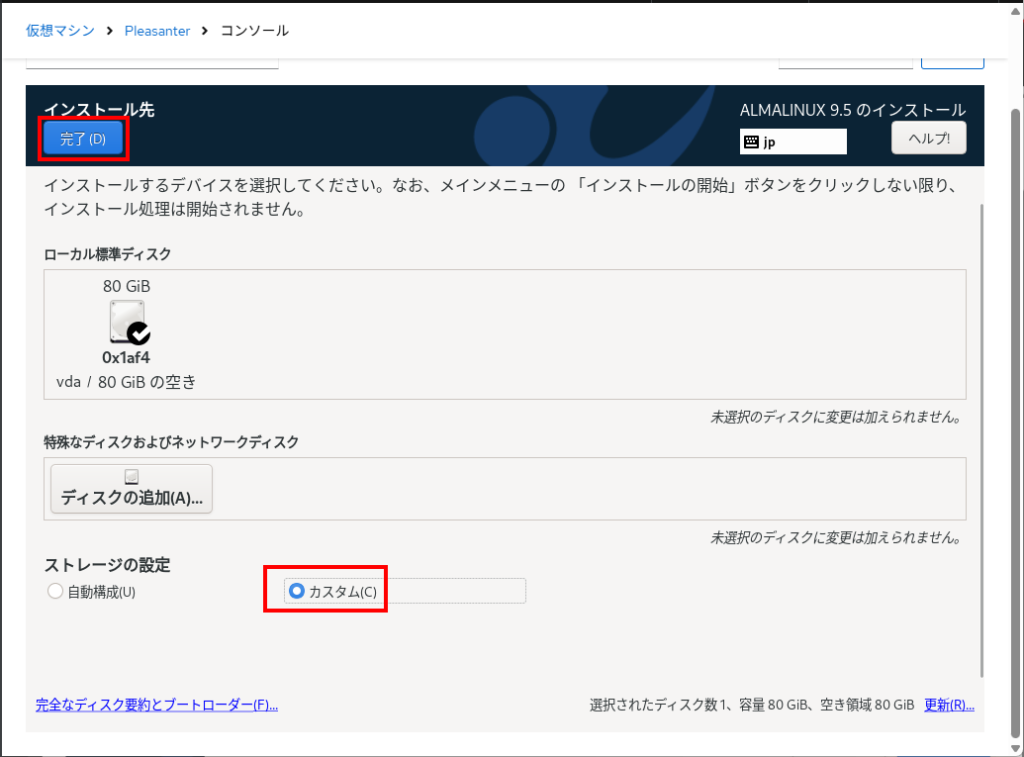Image resolution: width=1024 pixels, height=757 pixels.
Task: Click the 0x1af4 disk label
Action: click(126, 357)
